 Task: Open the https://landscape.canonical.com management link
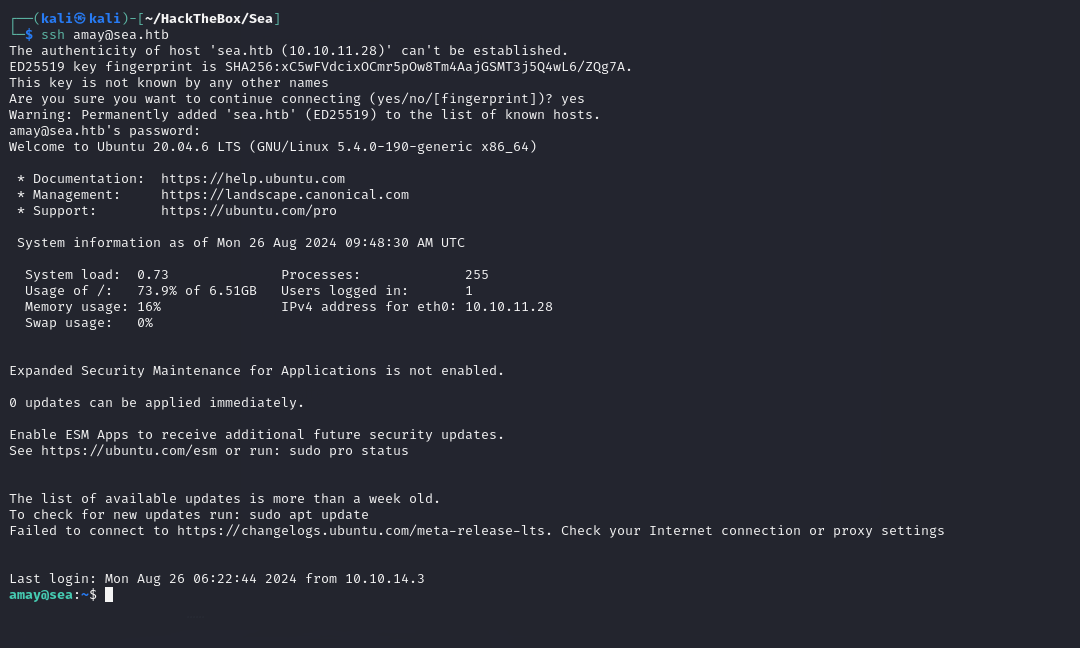[284, 195]
